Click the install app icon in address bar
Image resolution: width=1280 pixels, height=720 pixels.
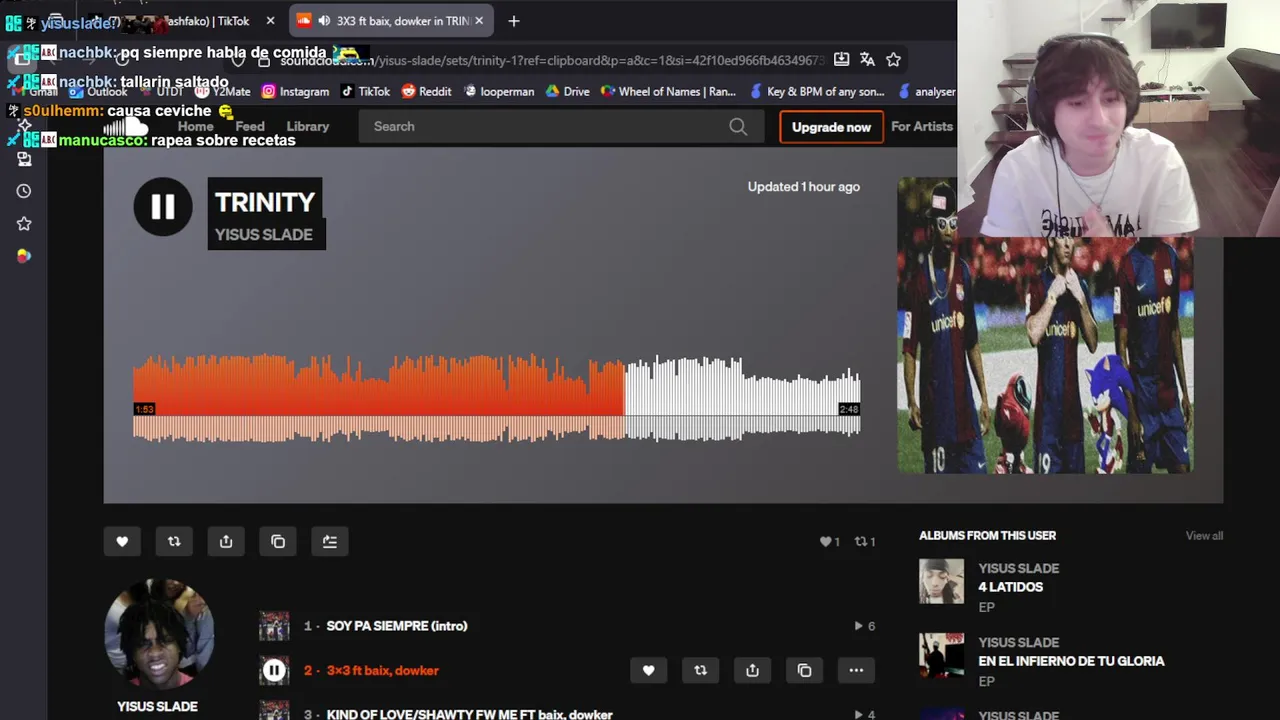tap(841, 59)
